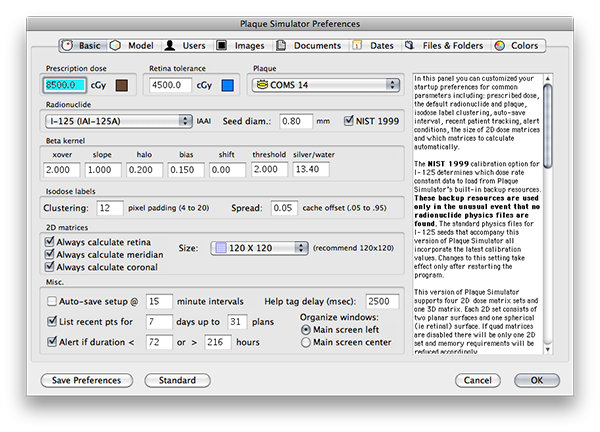Click the Images tab picture icon

(222, 46)
